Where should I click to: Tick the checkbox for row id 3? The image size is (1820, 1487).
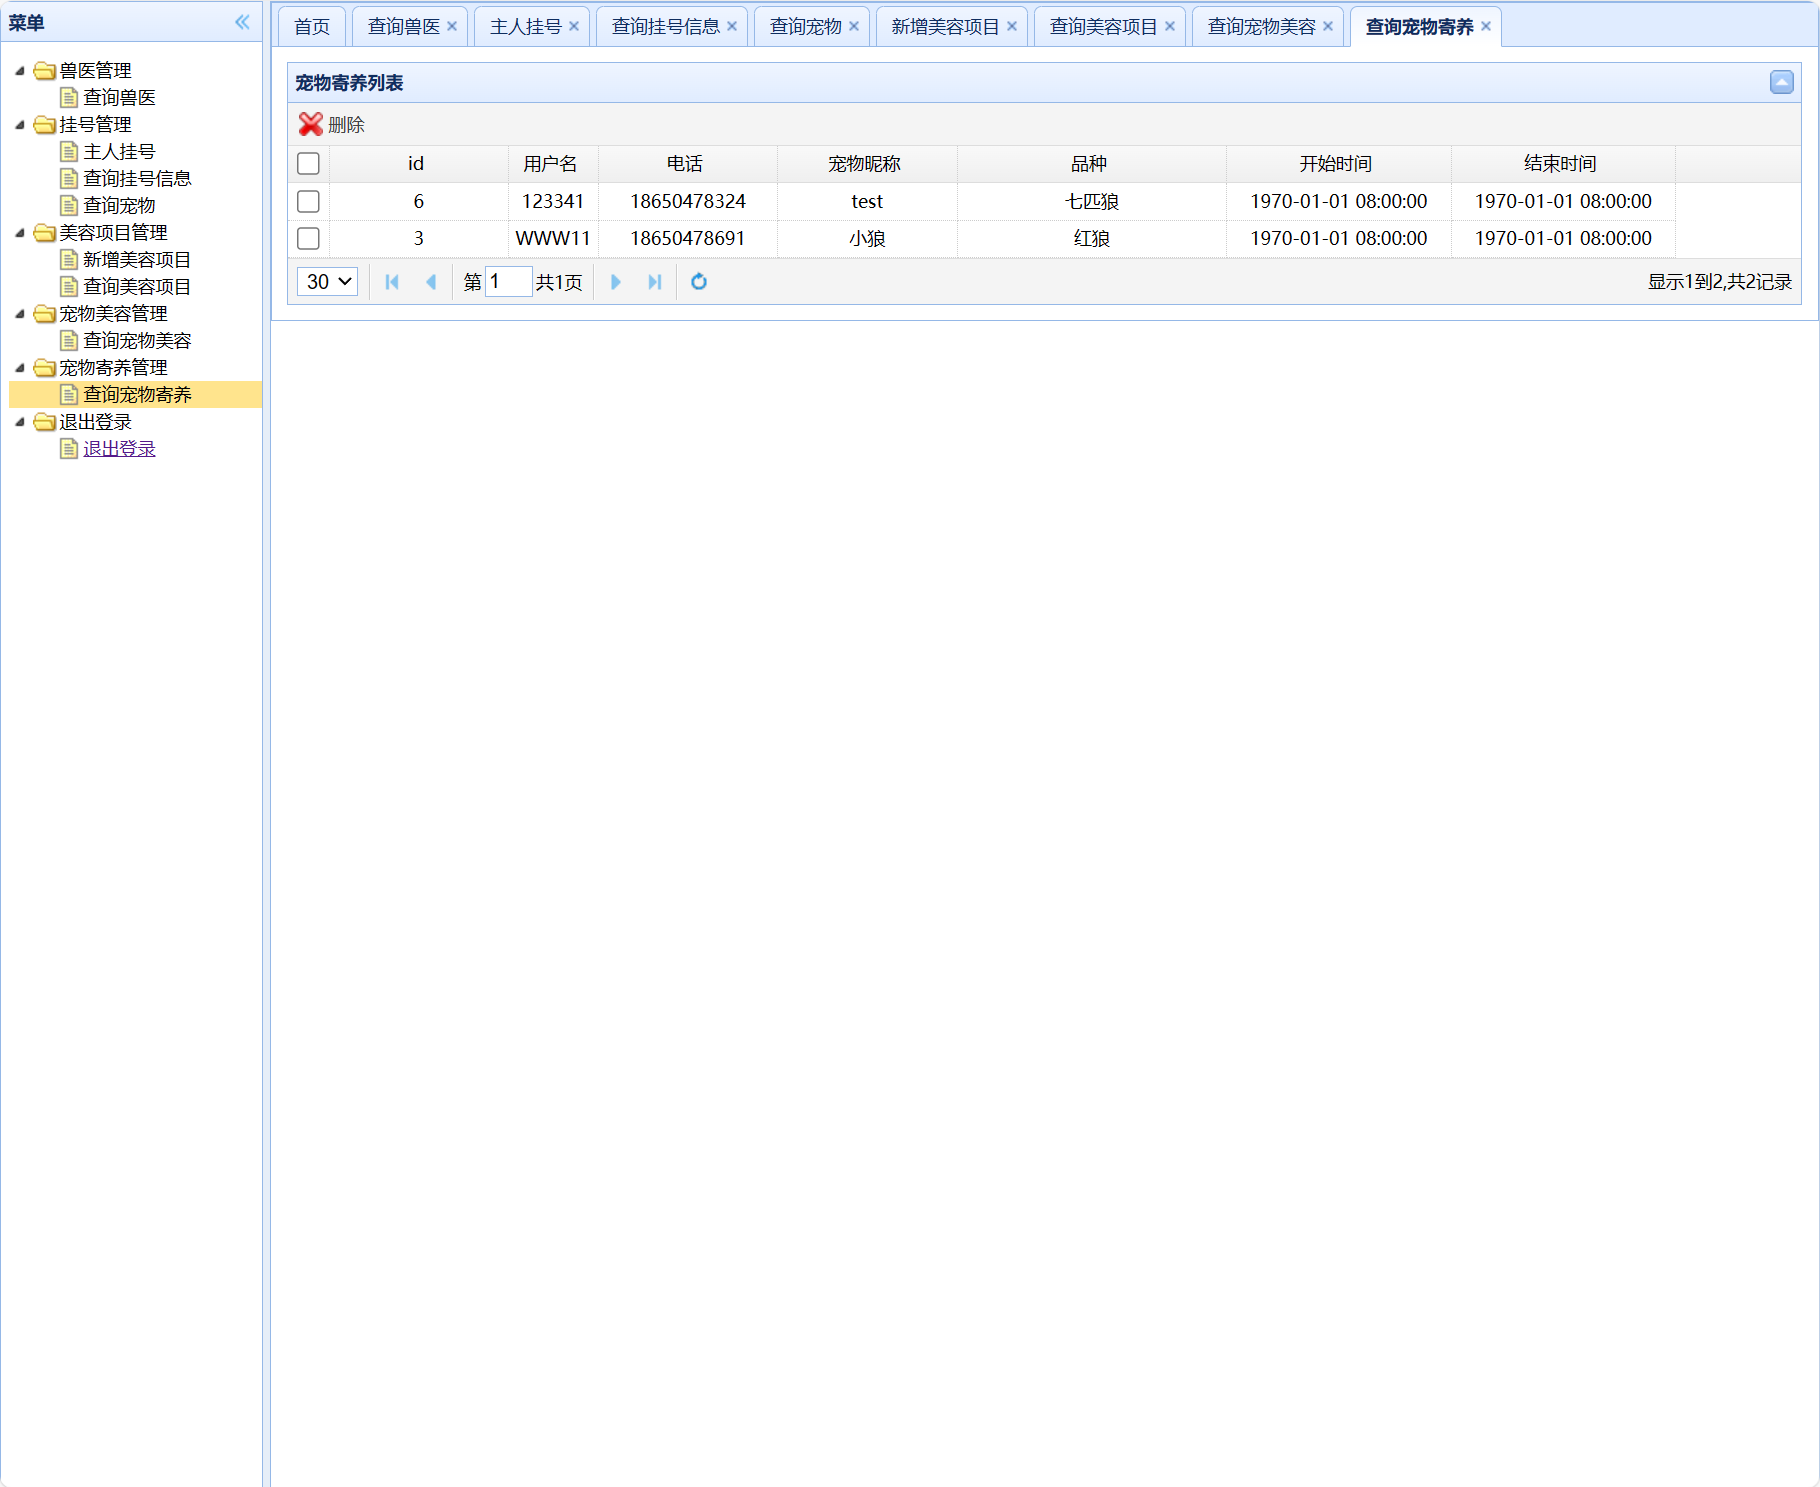pyautogui.click(x=308, y=238)
